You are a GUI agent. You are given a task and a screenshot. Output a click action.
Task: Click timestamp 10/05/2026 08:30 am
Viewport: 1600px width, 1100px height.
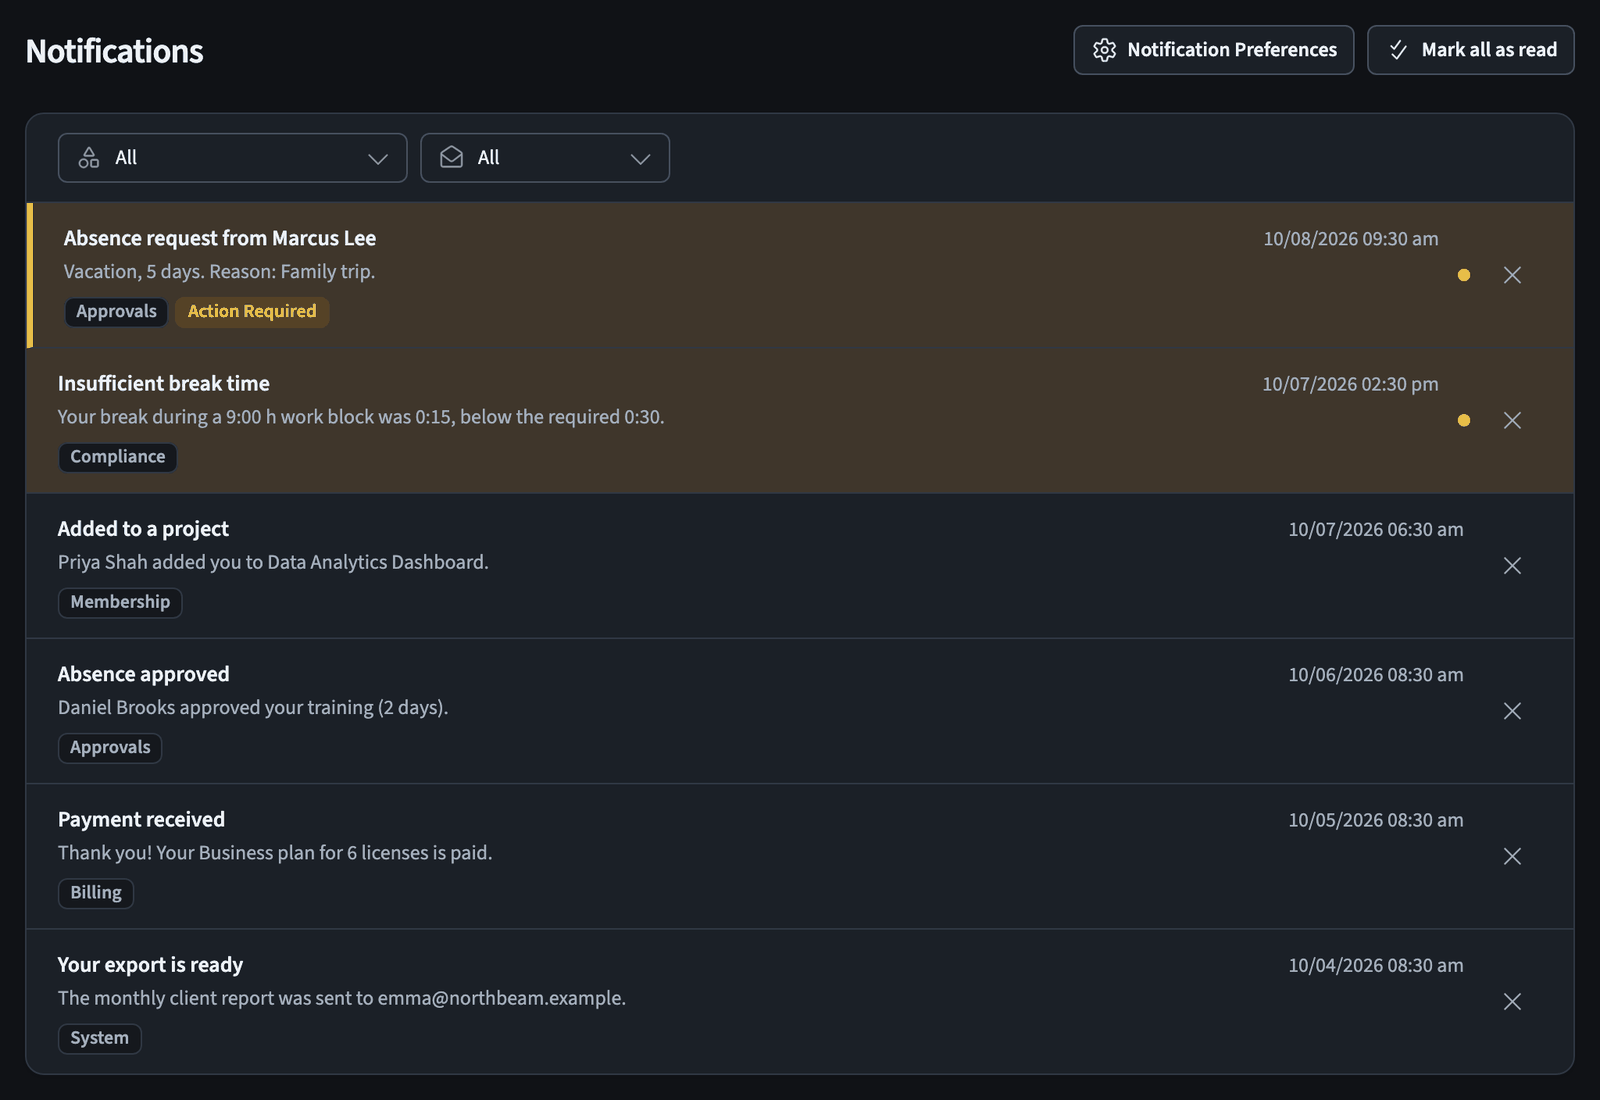pos(1376,820)
